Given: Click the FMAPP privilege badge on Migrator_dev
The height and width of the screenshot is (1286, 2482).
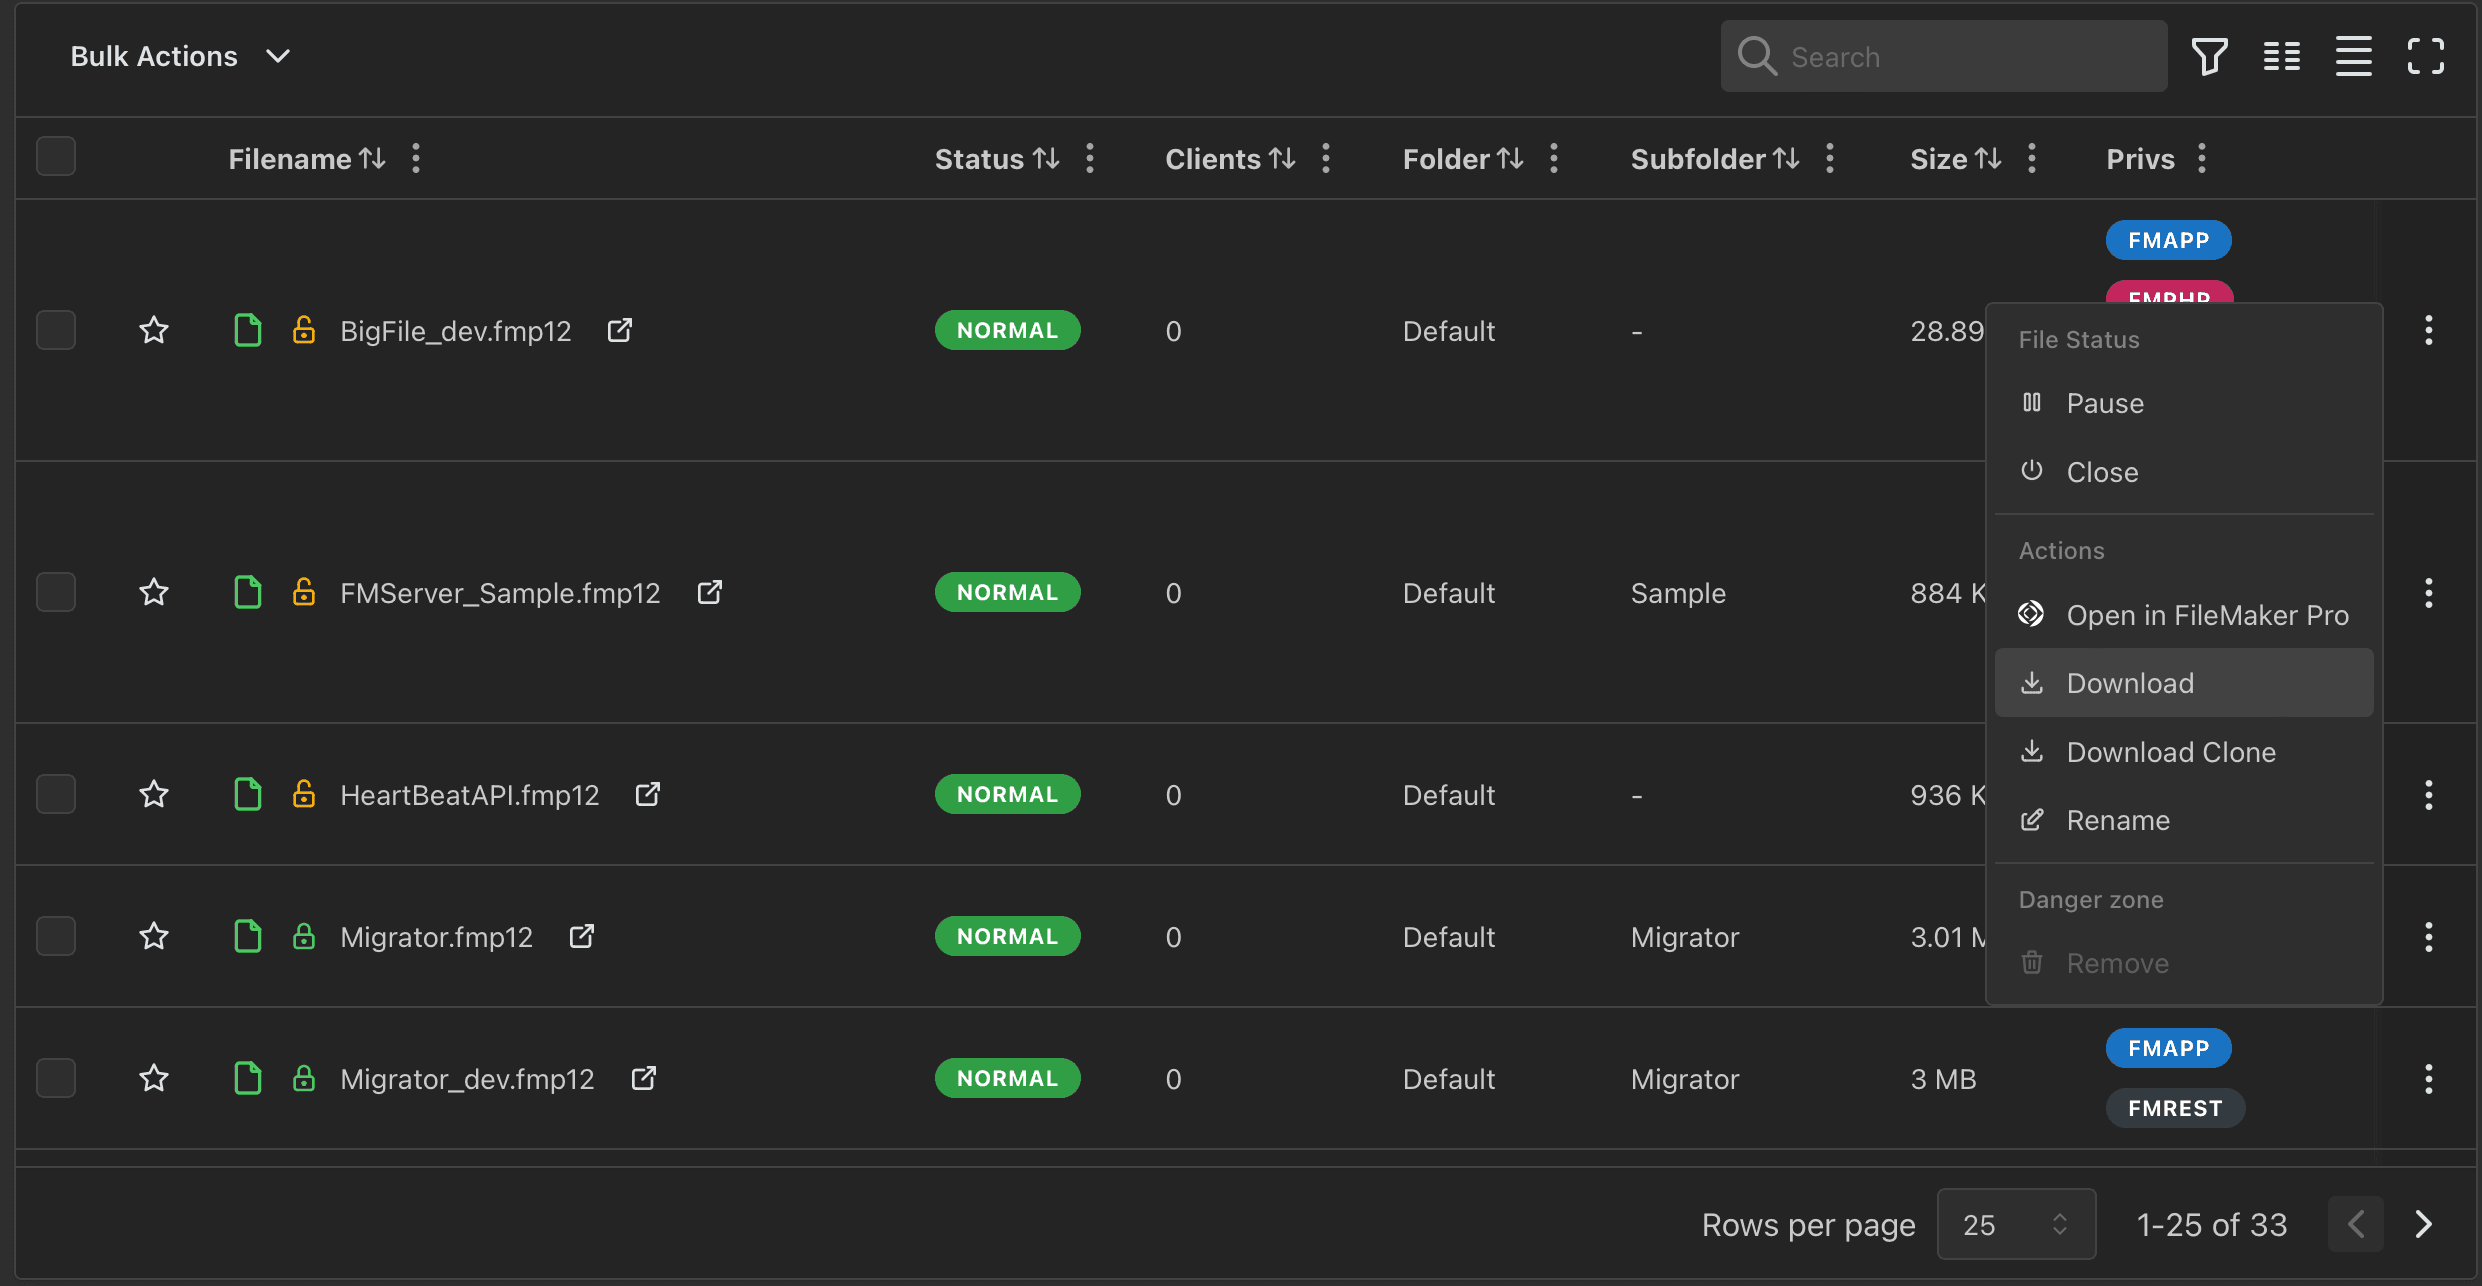Looking at the screenshot, I should (2168, 1048).
